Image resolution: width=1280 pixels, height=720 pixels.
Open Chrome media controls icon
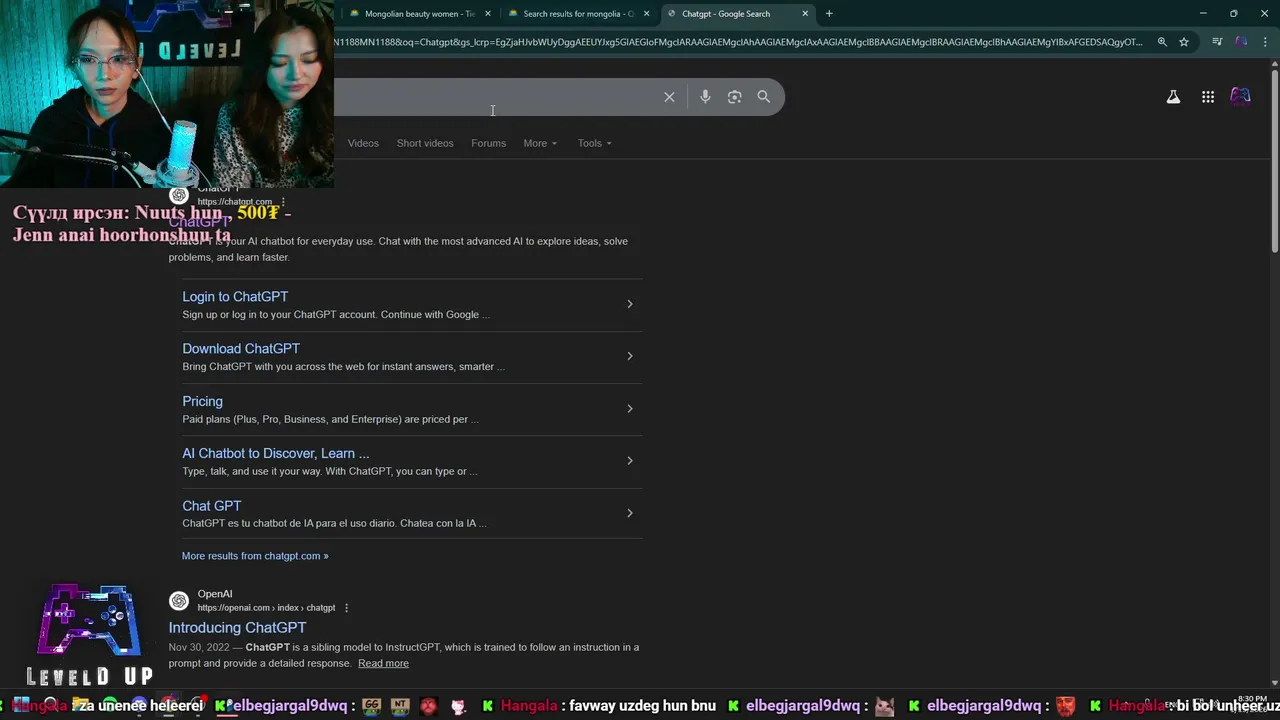tap(1217, 42)
